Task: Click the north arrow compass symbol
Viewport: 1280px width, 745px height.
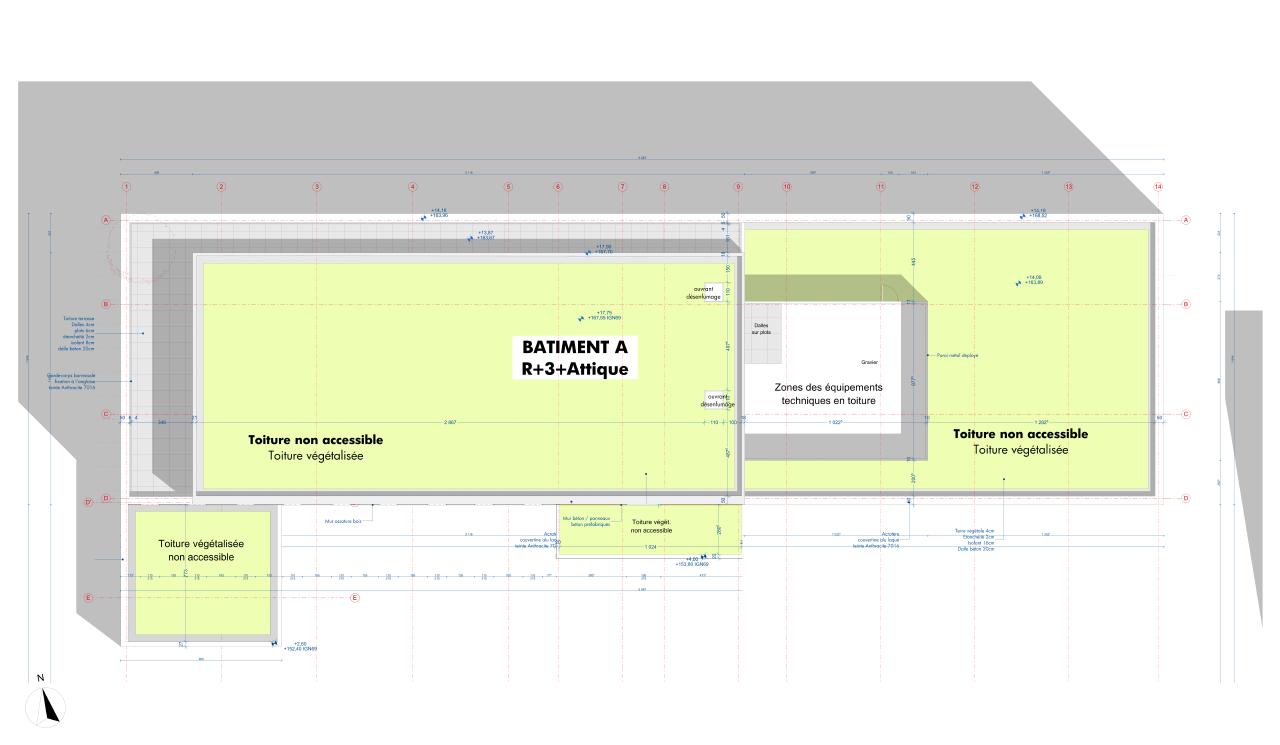Action: coord(48,705)
